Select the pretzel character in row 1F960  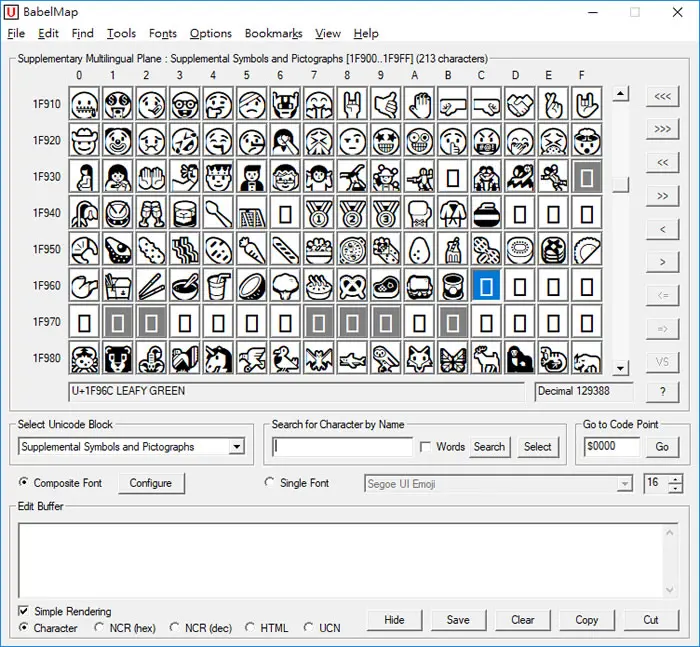352,286
